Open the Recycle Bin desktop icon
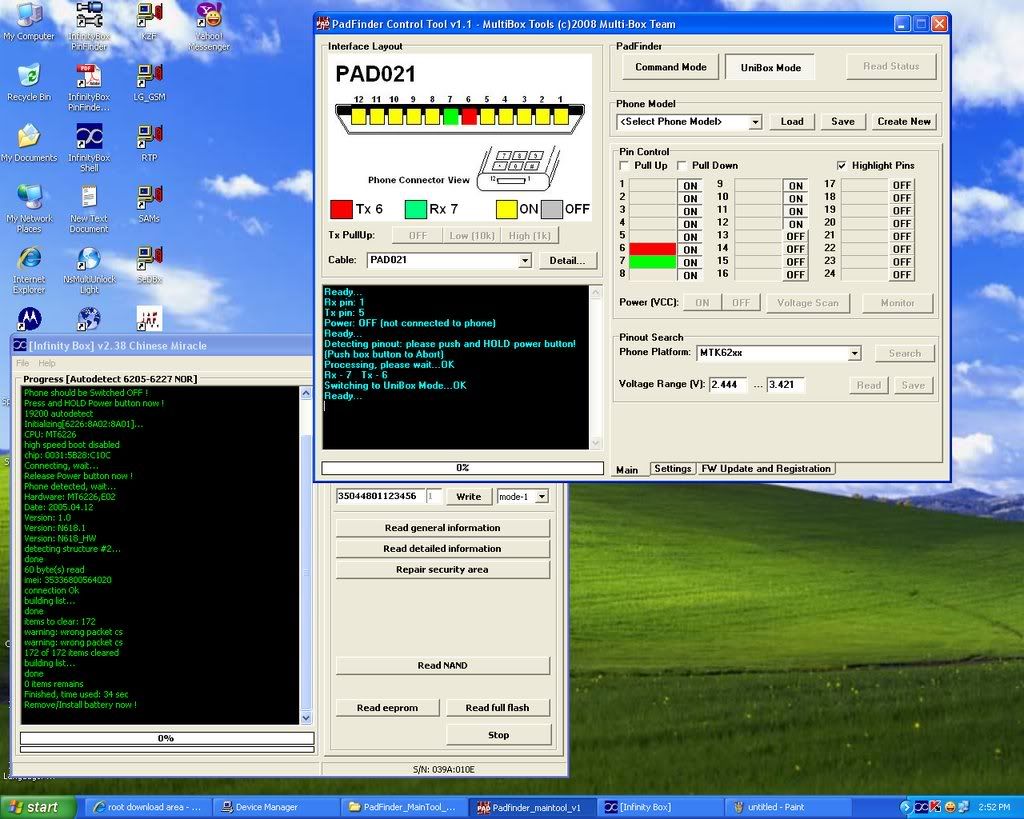Image resolution: width=1024 pixels, height=819 pixels. (x=29, y=83)
